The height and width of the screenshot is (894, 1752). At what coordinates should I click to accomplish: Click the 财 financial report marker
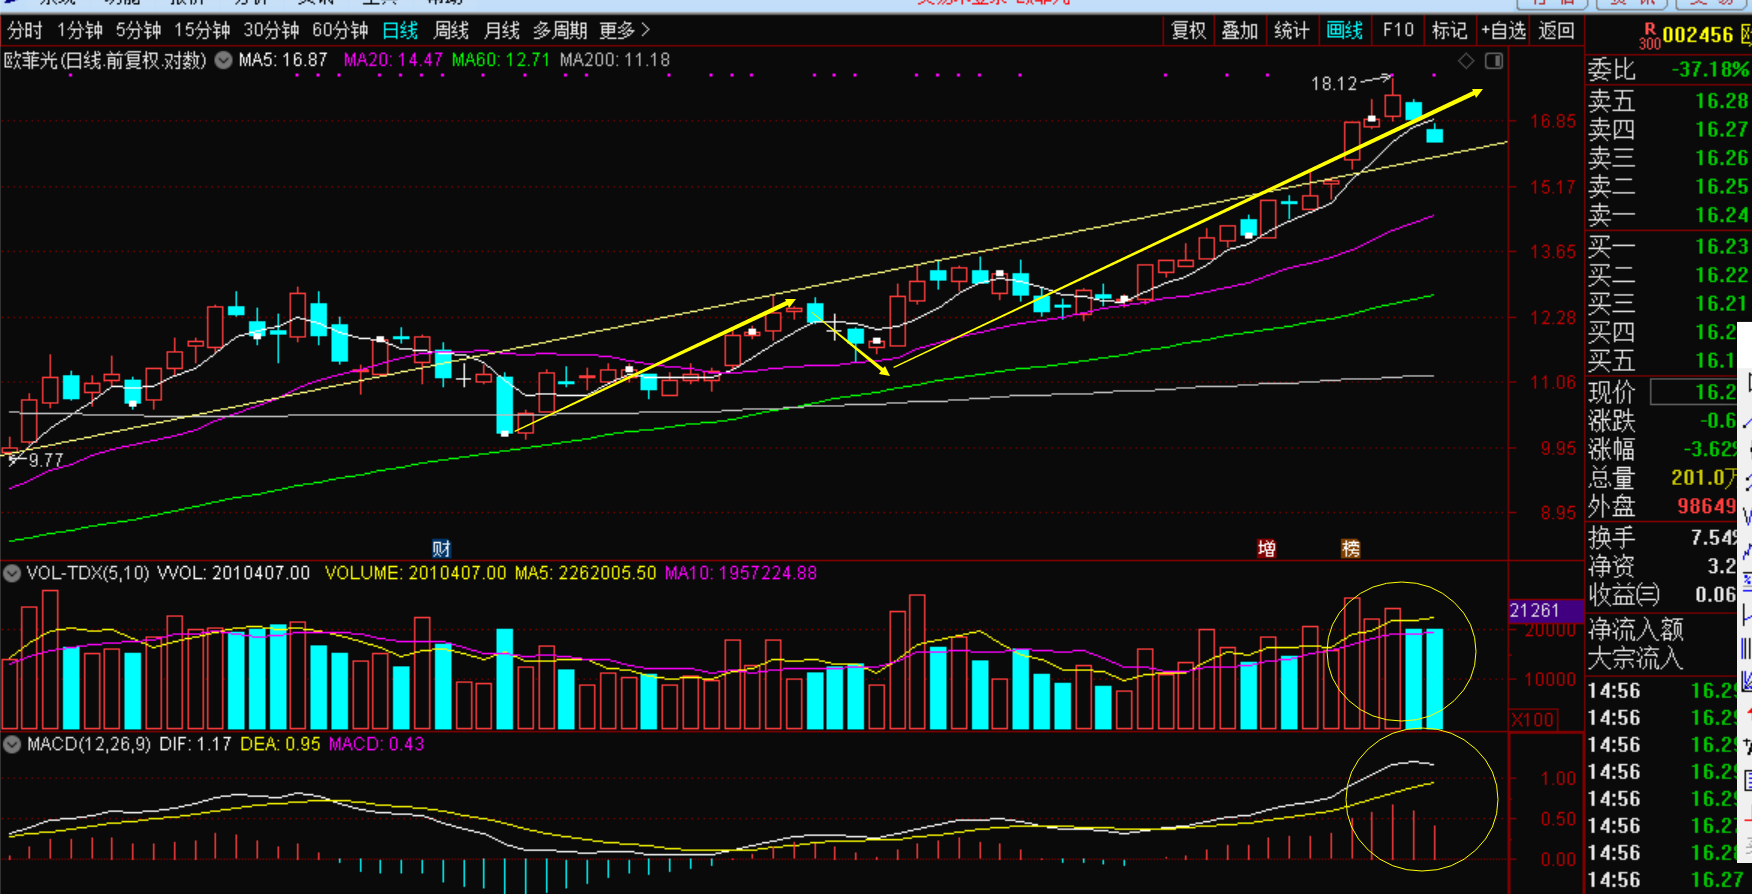(x=441, y=548)
